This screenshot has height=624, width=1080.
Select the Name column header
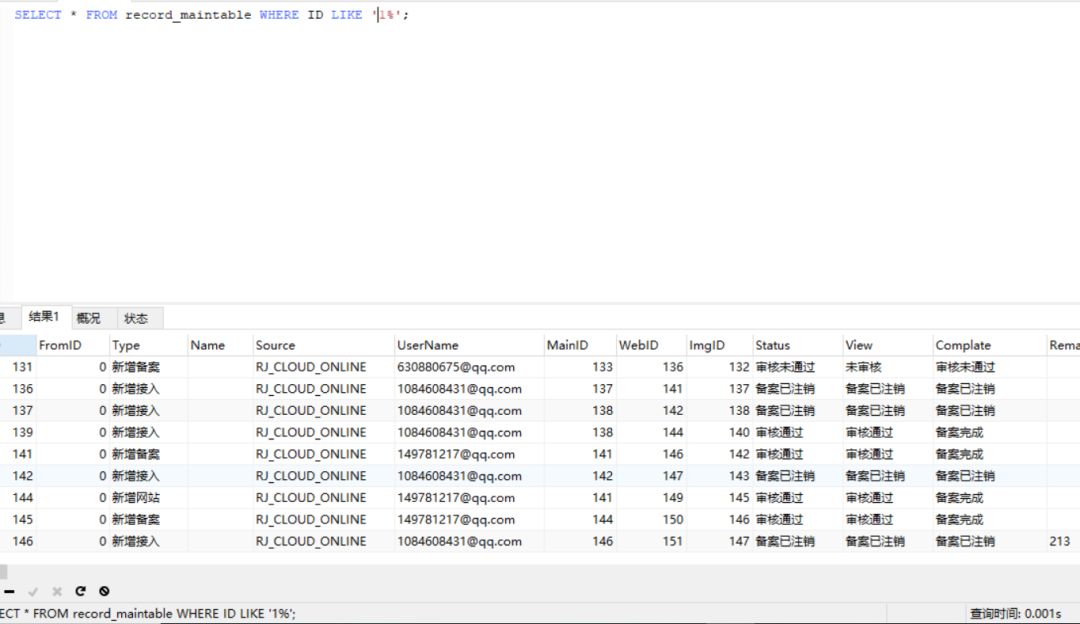(220, 345)
